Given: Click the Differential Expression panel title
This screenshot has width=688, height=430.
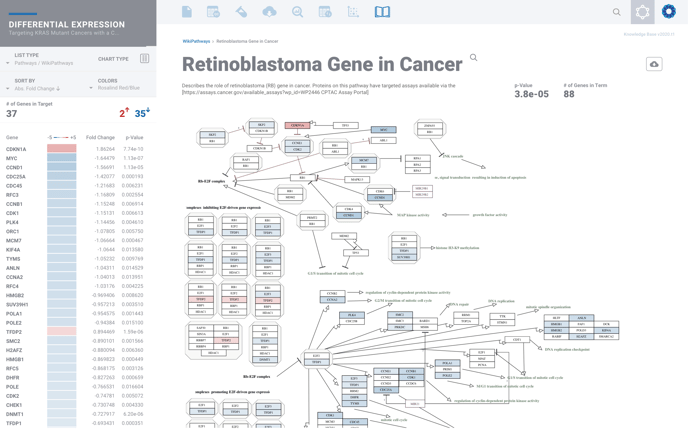Looking at the screenshot, I should [x=67, y=25].
